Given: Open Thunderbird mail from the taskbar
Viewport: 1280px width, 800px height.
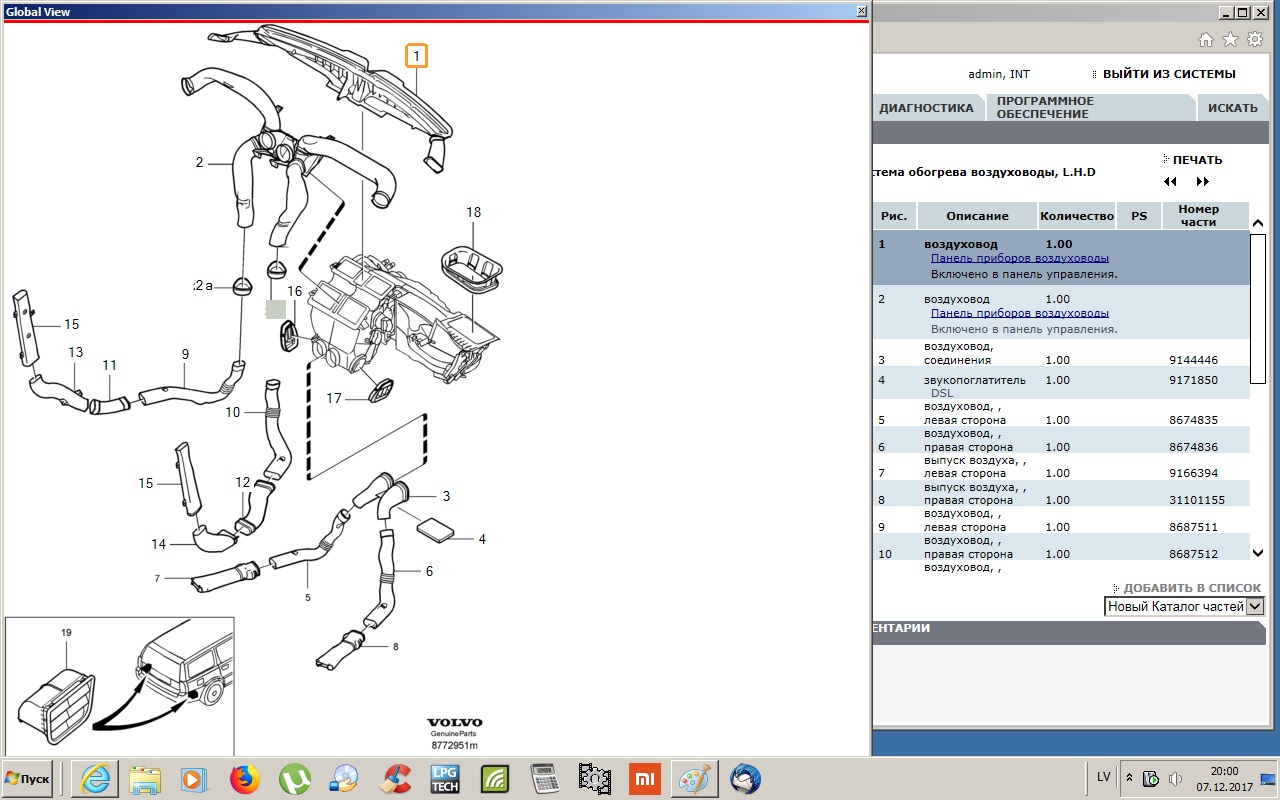Looking at the screenshot, I should pyautogui.click(x=745, y=778).
